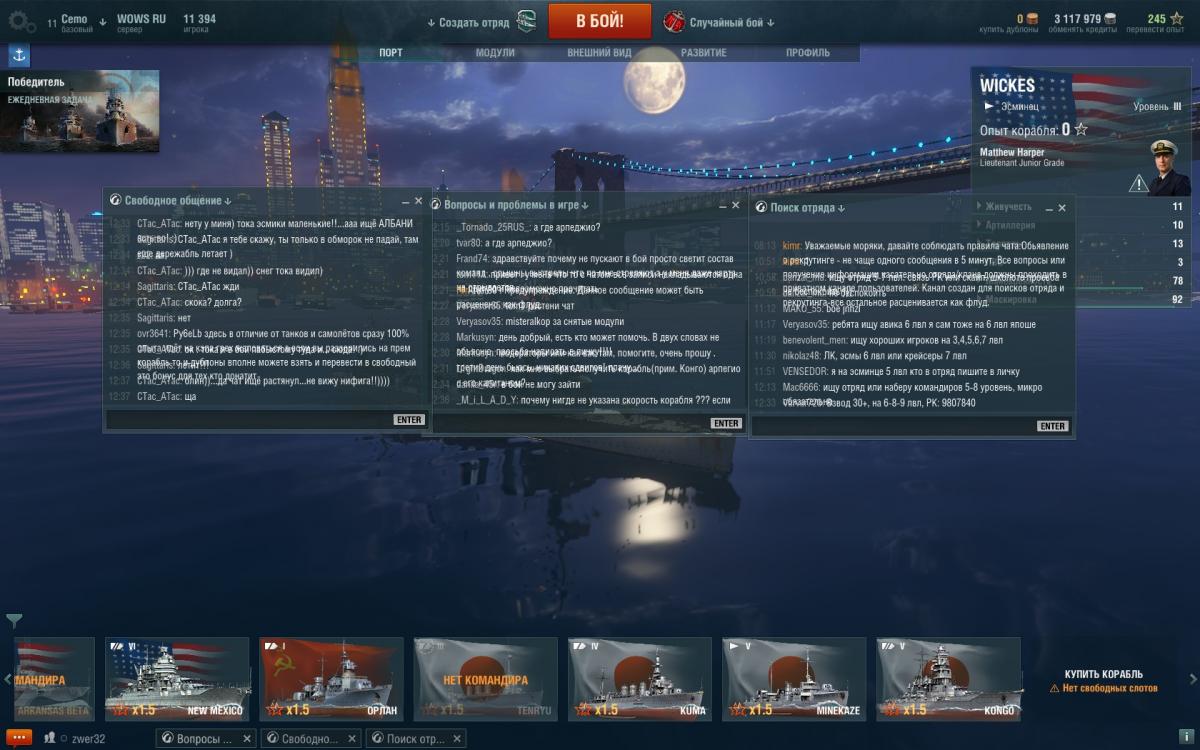Image resolution: width=1200 pixels, height=750 pixels.
Task: Open the orange chat bubble button
Action: click(19, 738)
